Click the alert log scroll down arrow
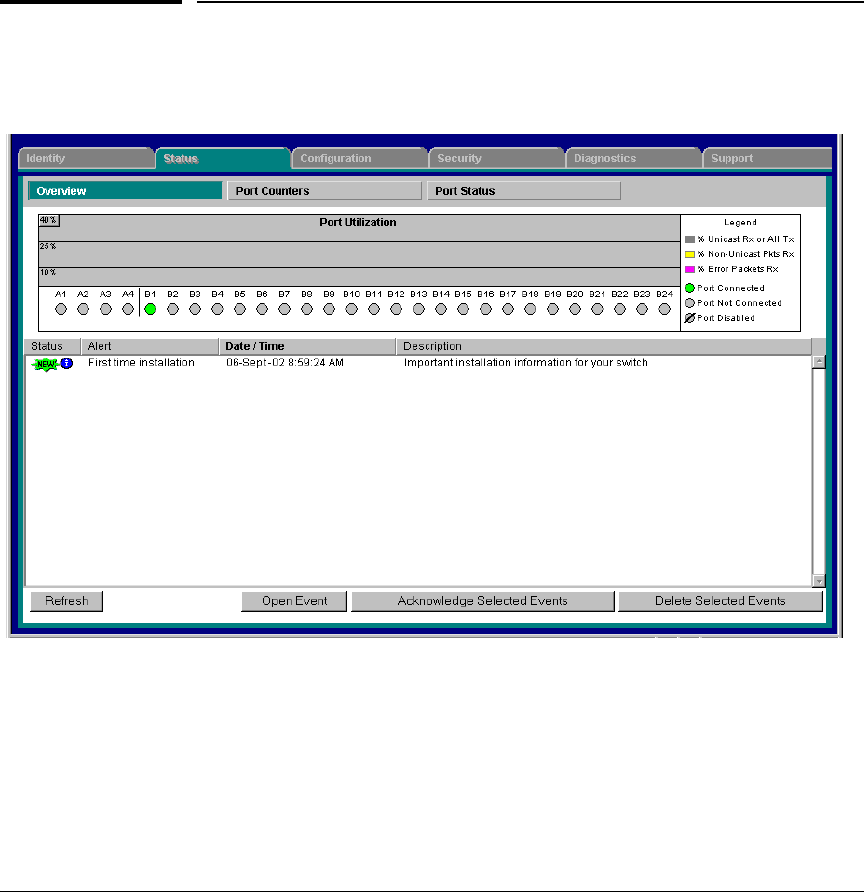 tap(819, 581)
